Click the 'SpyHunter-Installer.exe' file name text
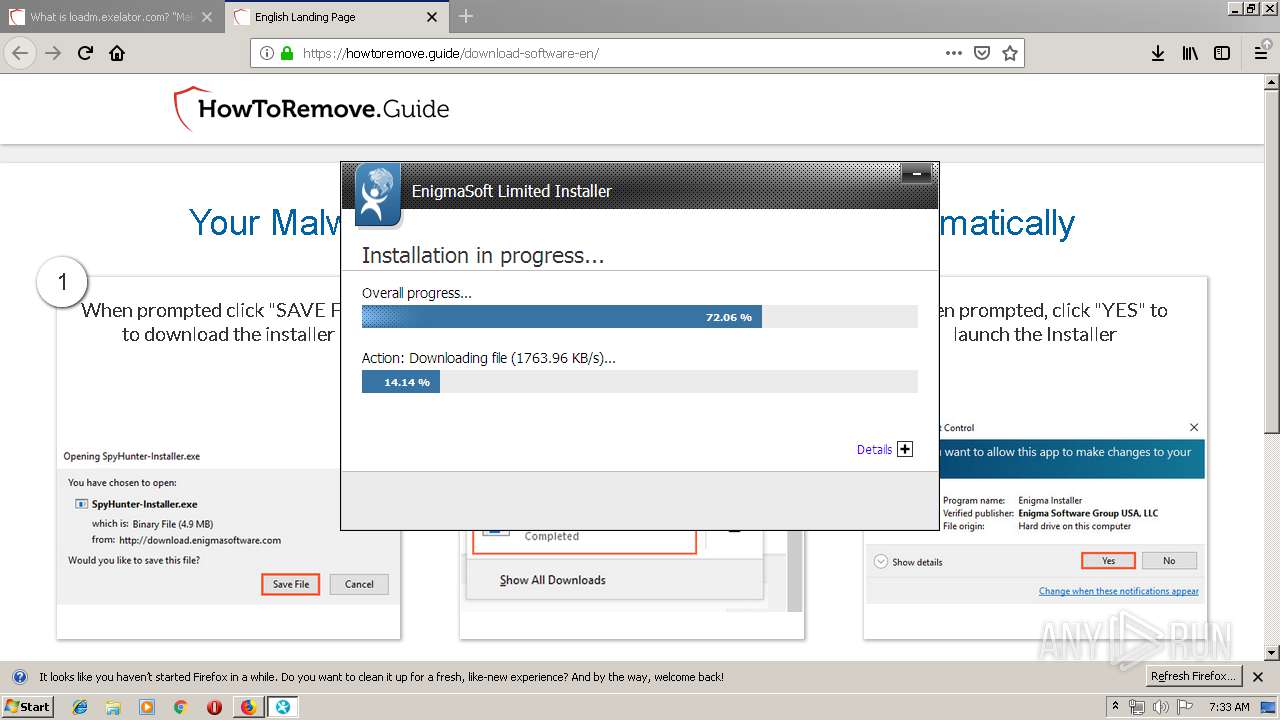Screen dimensions: 1280x720 click(145, 504)
